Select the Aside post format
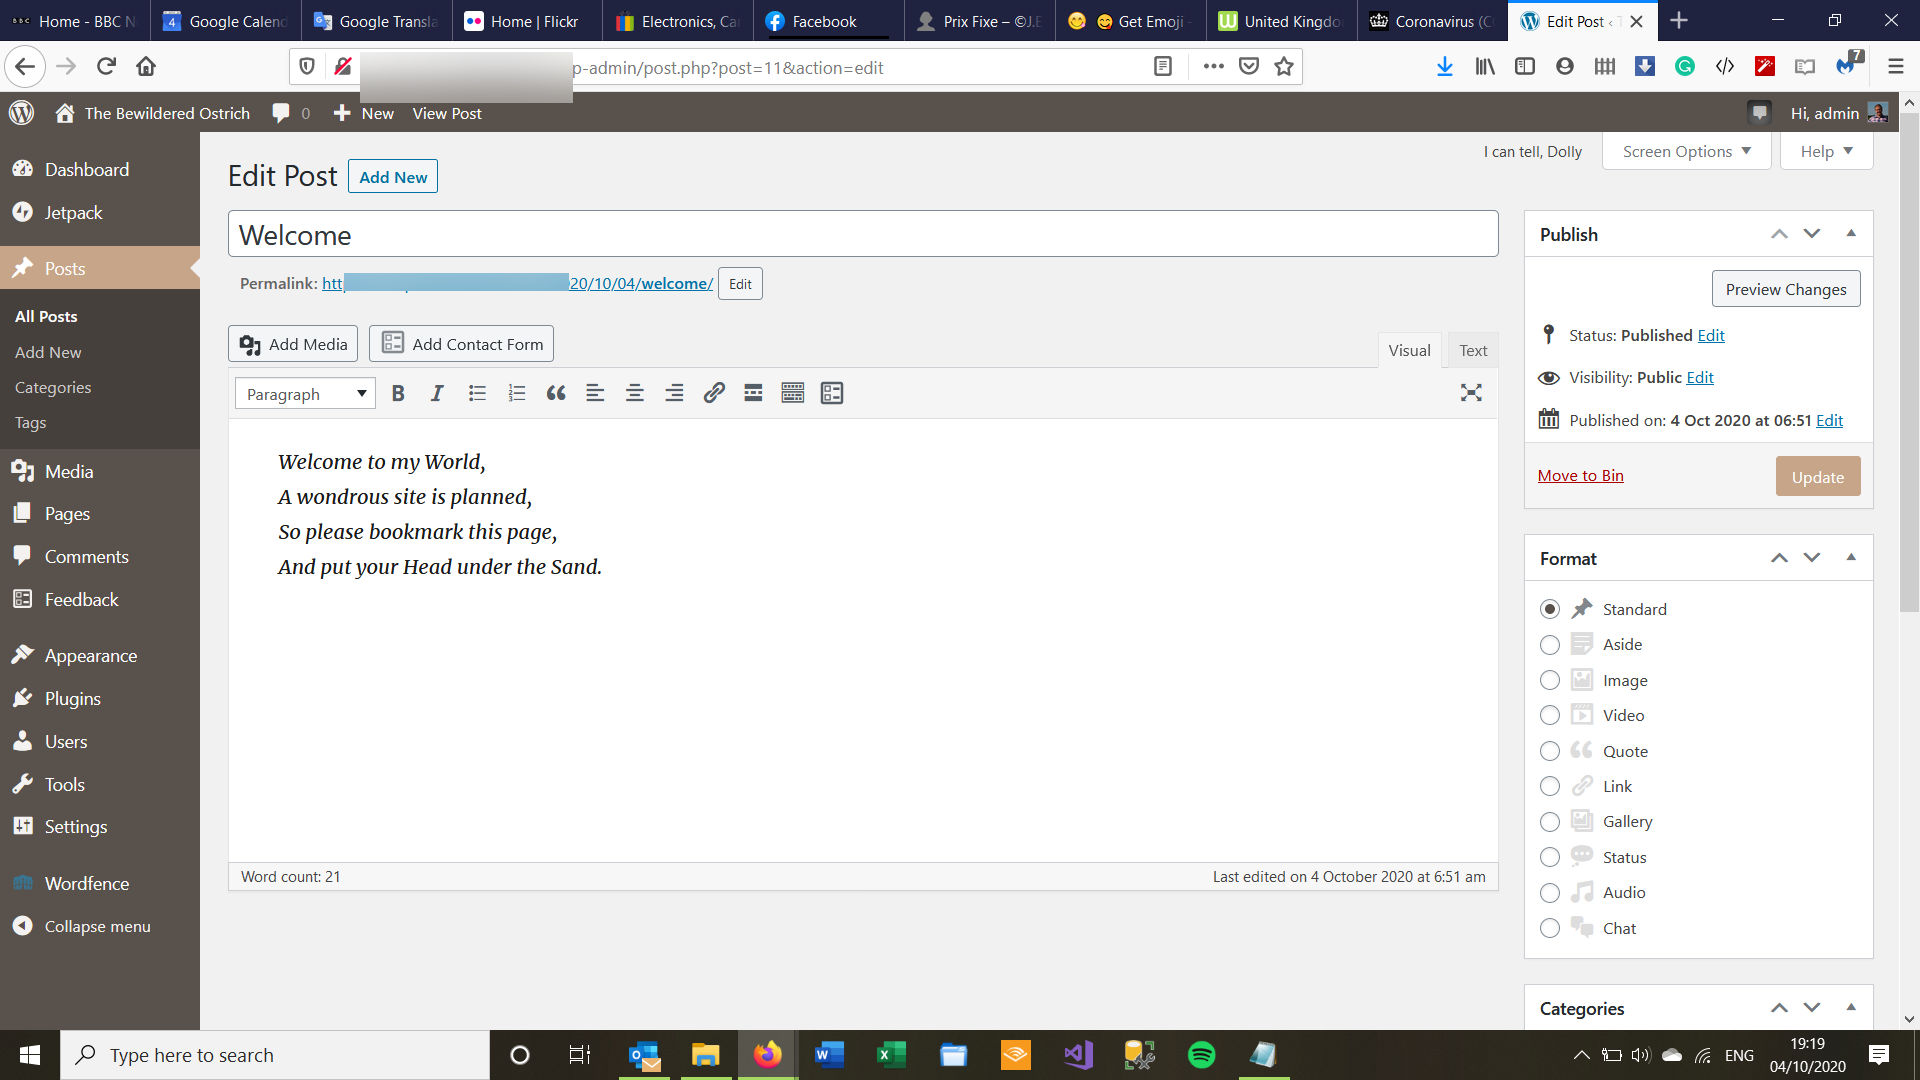 (x=1549, y=645)
